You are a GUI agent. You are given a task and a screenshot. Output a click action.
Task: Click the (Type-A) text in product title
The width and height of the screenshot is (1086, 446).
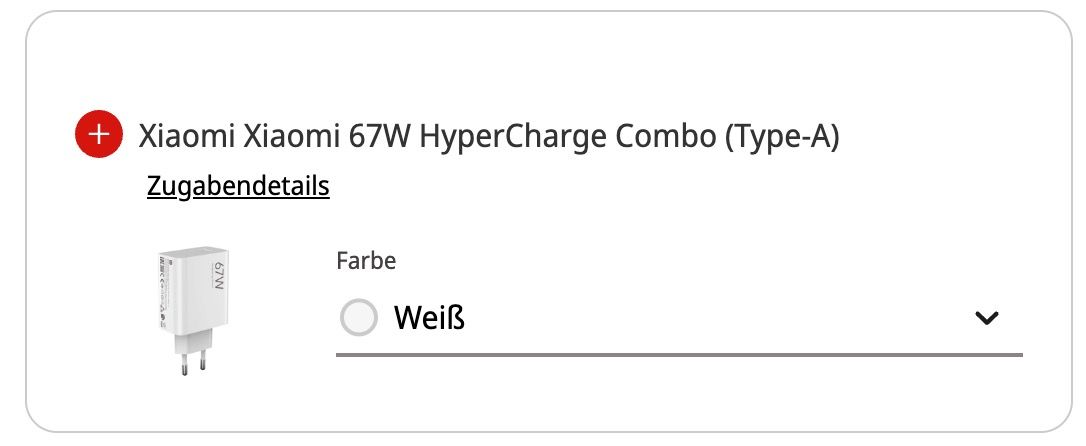click(782, 135)
